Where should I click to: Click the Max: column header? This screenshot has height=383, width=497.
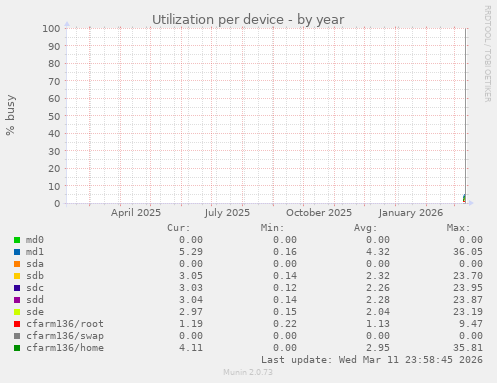pos(459,228)
